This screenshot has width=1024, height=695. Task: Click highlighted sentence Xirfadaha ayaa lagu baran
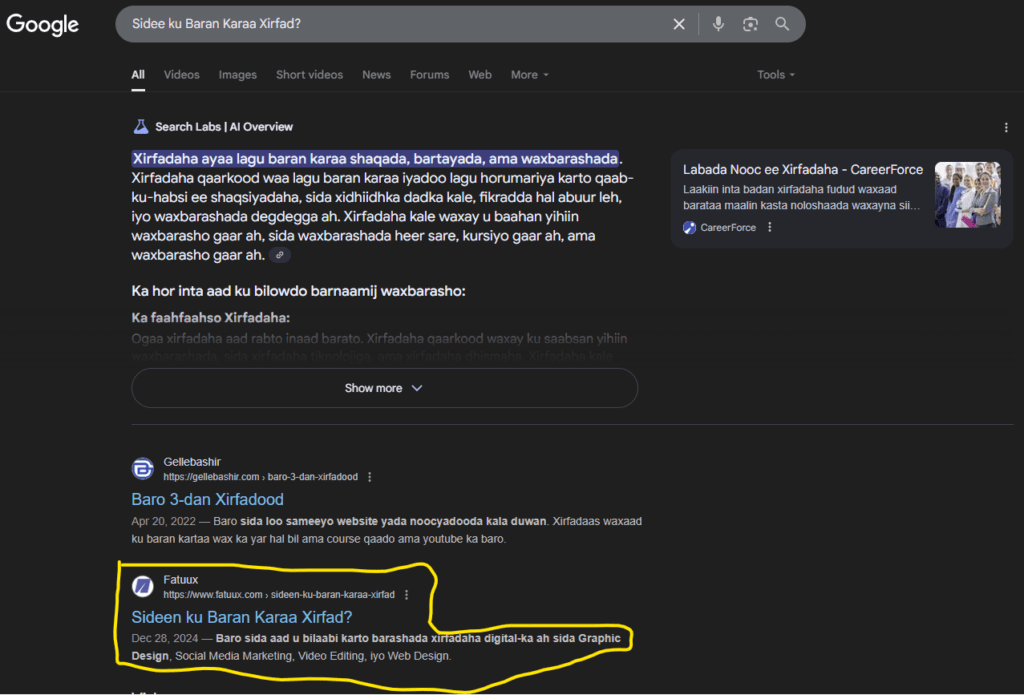tap(376, 159)
